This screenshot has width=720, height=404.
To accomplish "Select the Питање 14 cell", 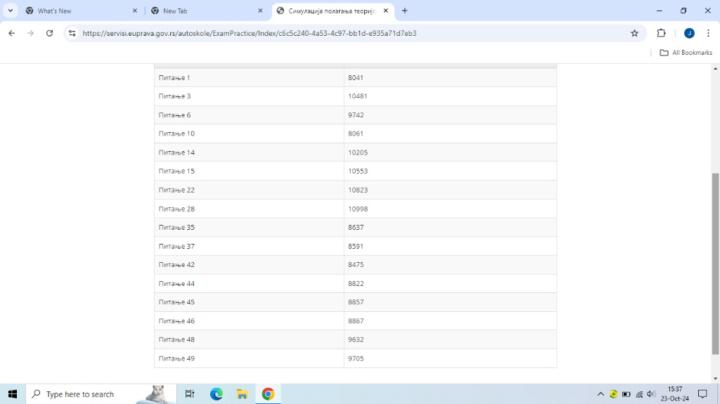I will coord(249,152).
